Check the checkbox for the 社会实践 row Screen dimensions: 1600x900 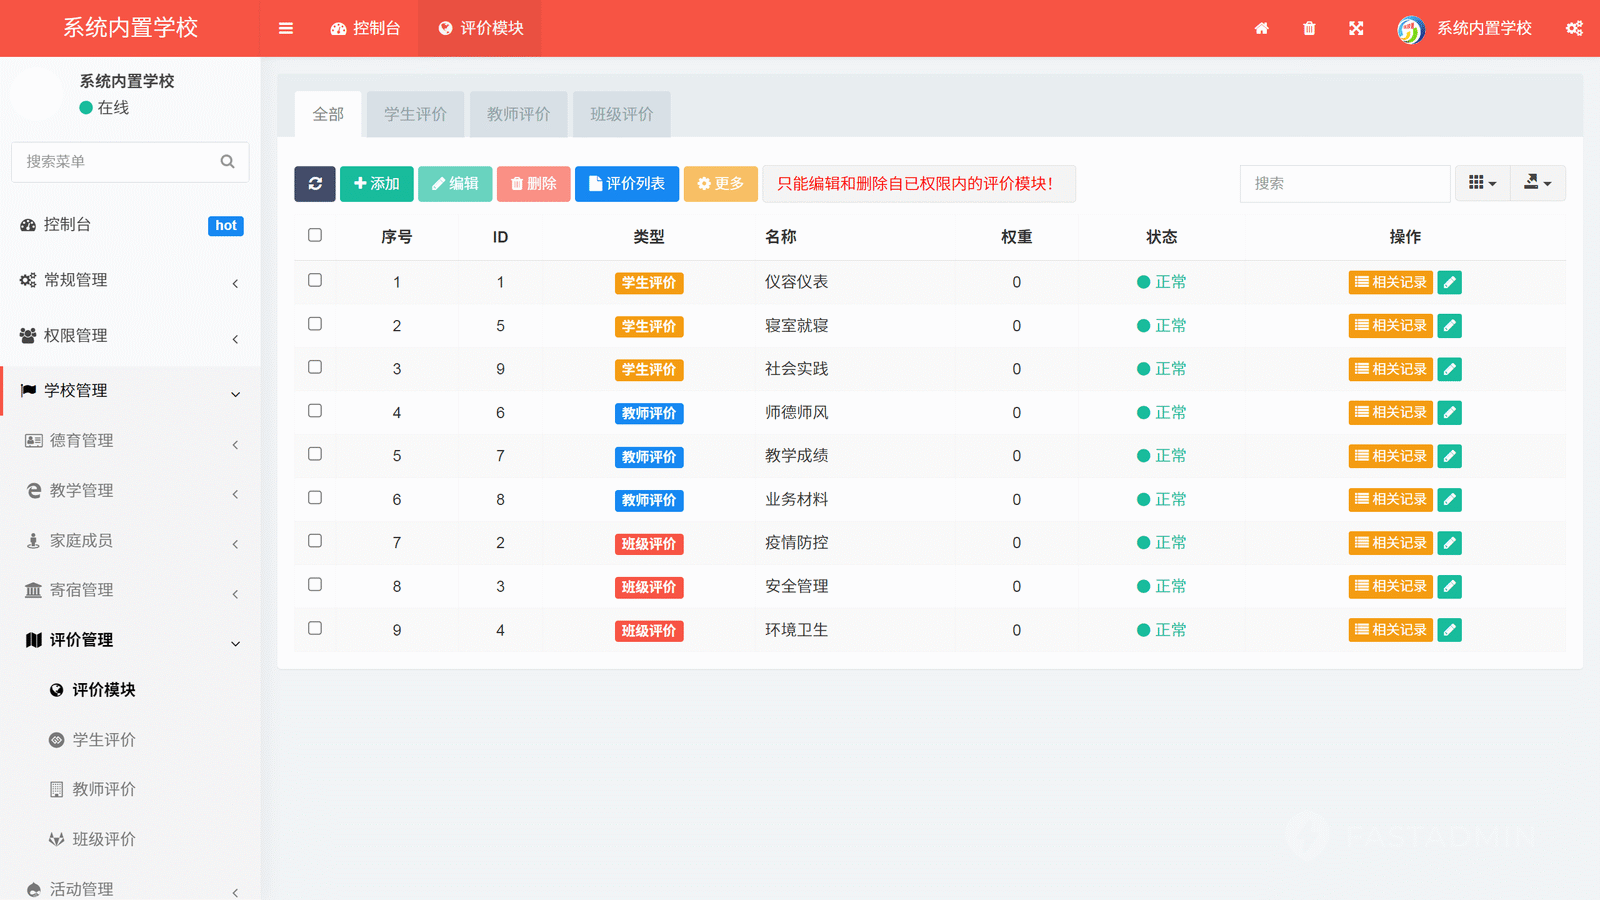315,367
